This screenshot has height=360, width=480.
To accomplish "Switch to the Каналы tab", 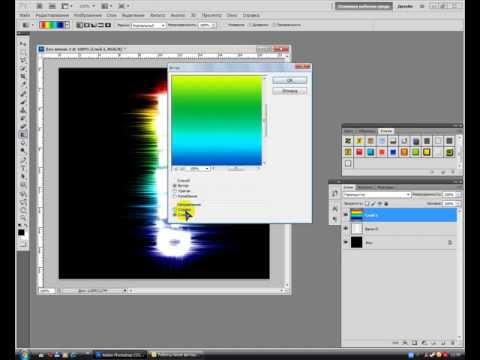I will click(x=365, y=187).
